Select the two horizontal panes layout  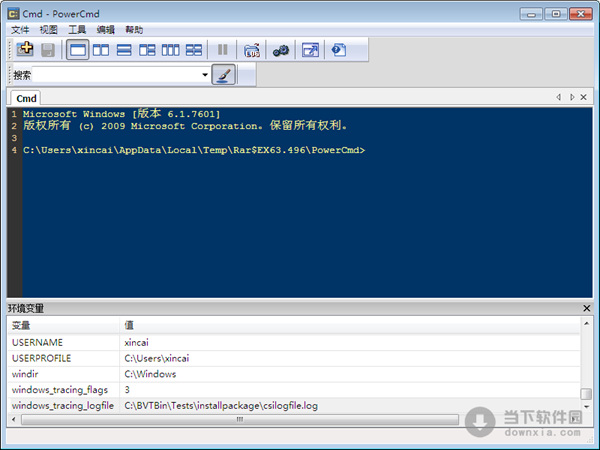(124, 50)
